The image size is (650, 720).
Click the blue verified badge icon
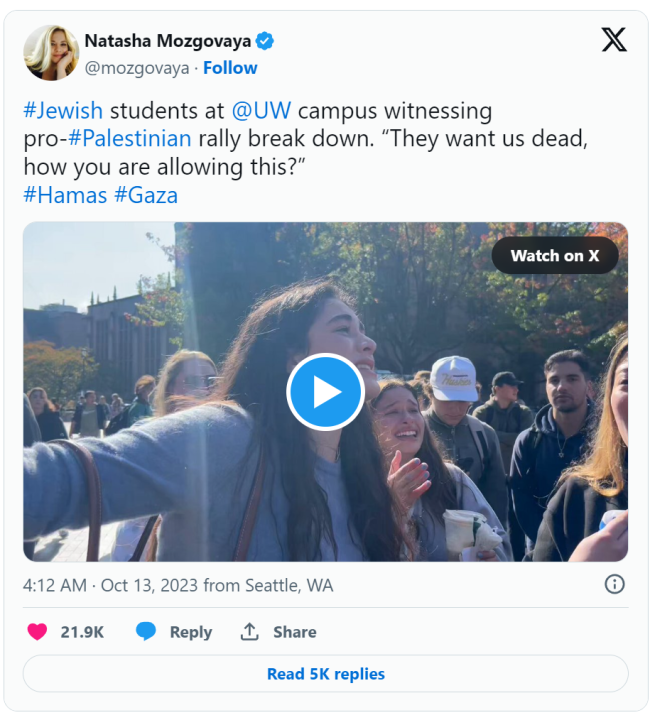click(265, 41)
